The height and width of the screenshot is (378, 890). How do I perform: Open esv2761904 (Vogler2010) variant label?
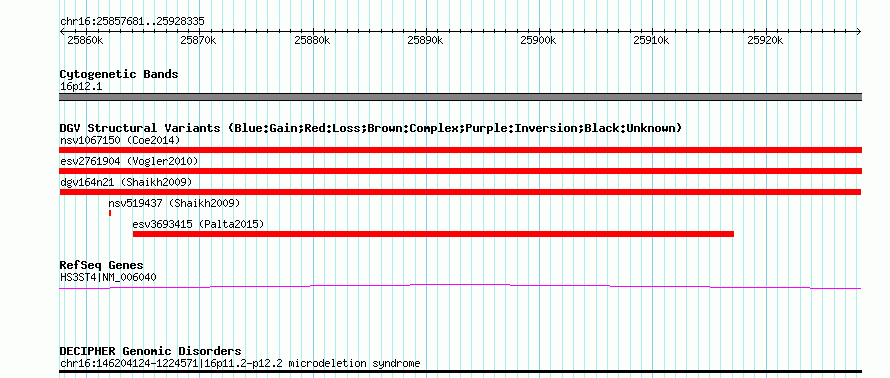click(x=129, y=162)
